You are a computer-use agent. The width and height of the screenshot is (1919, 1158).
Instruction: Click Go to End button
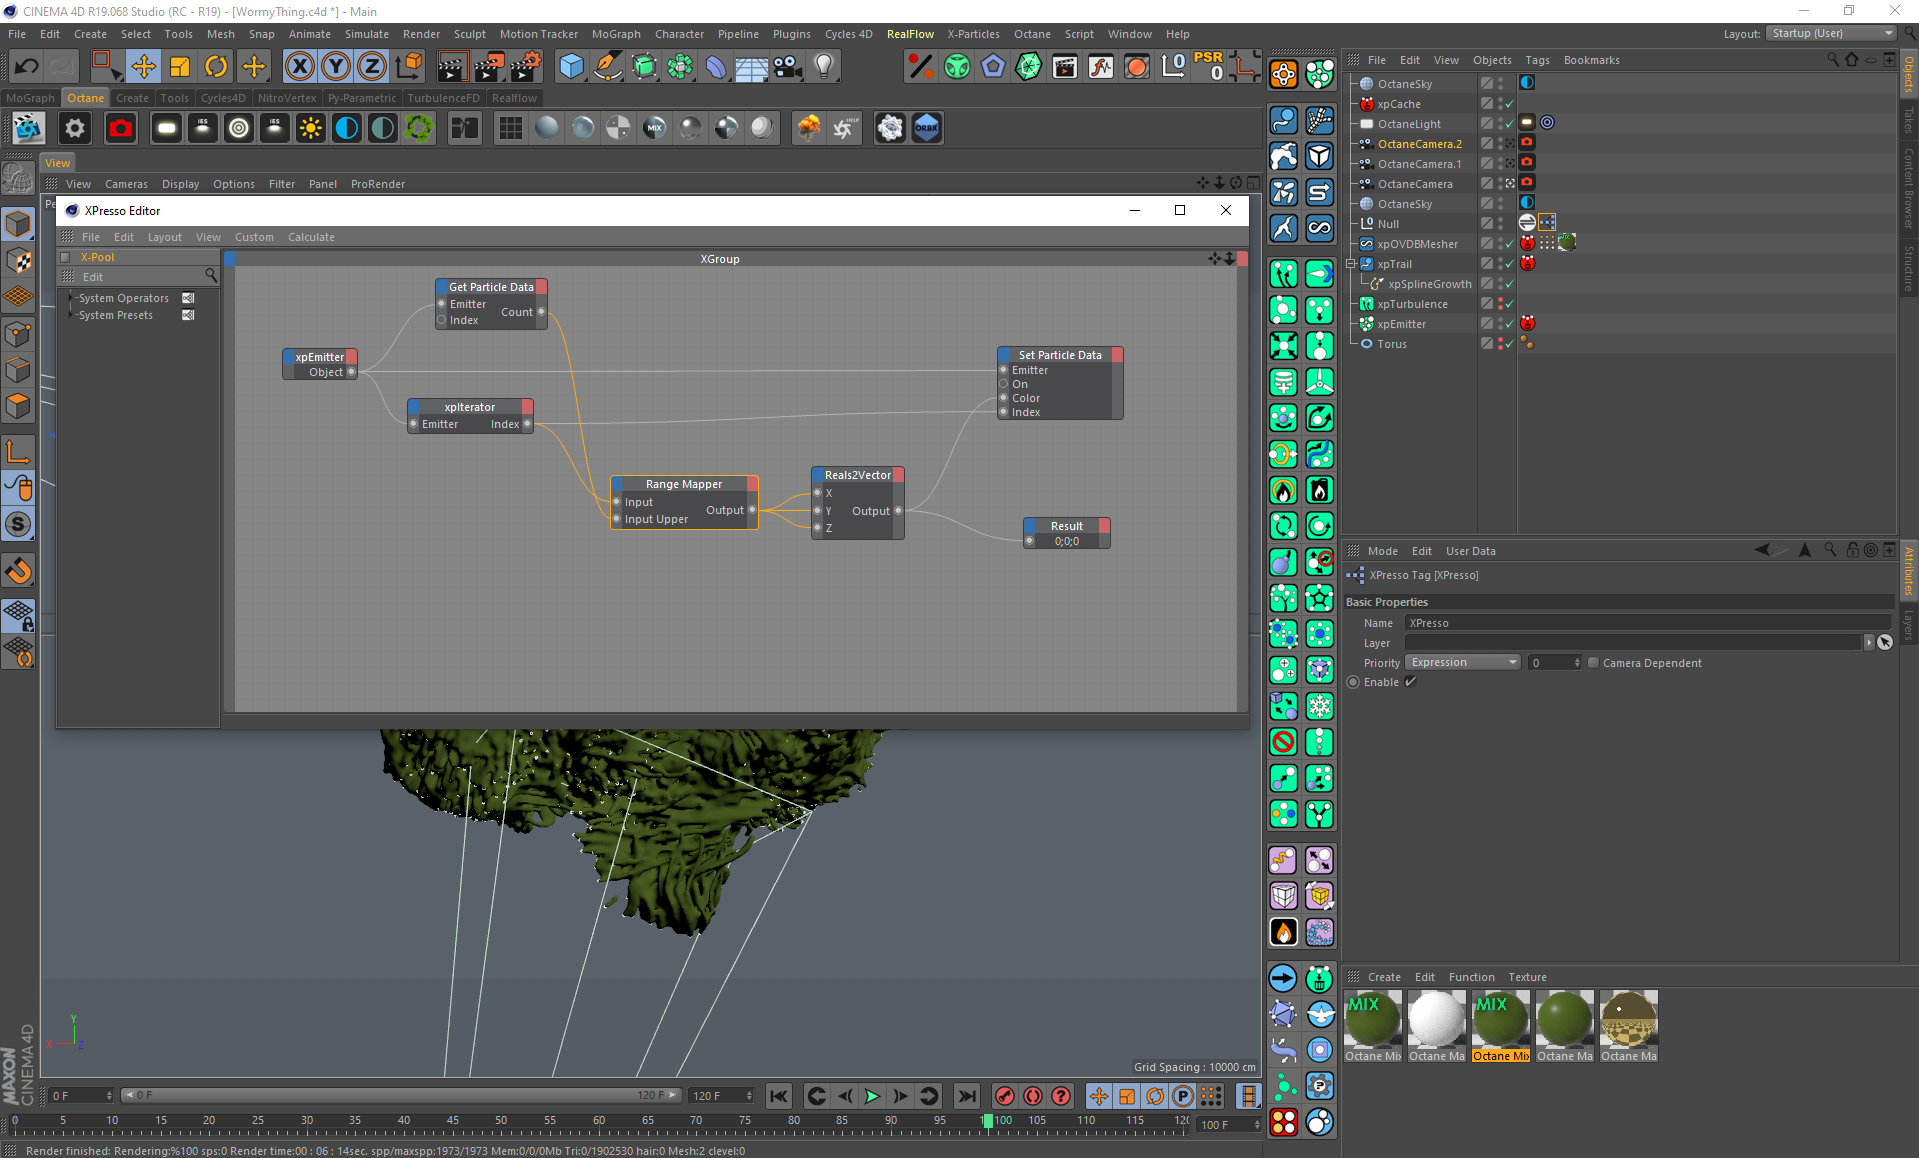[x=966, y=1096]
